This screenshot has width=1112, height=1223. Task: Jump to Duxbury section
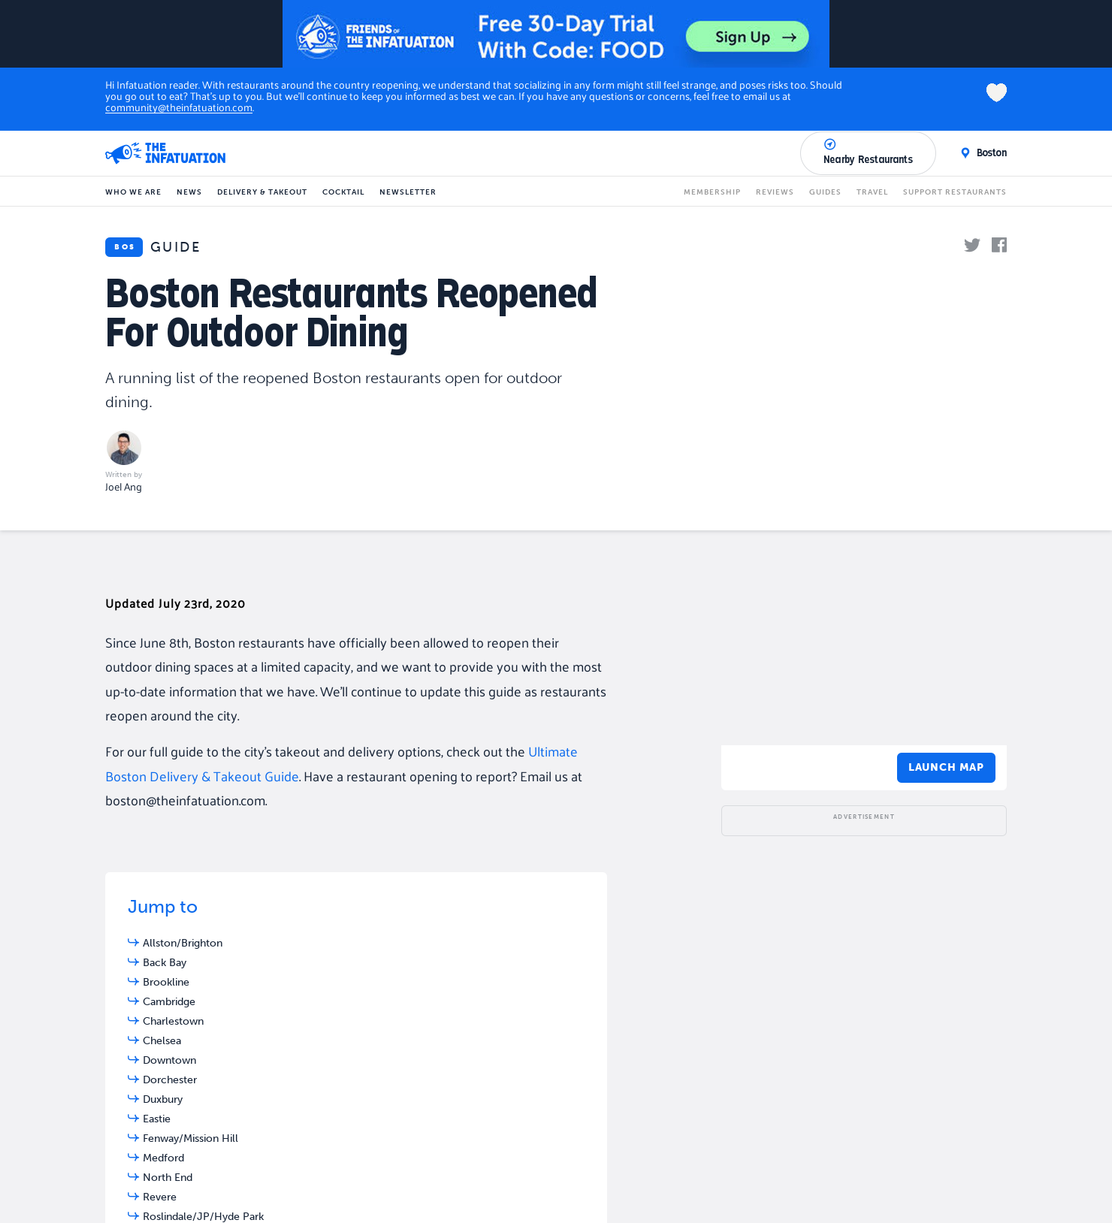pyautogui.click(x=163, y=1099)
